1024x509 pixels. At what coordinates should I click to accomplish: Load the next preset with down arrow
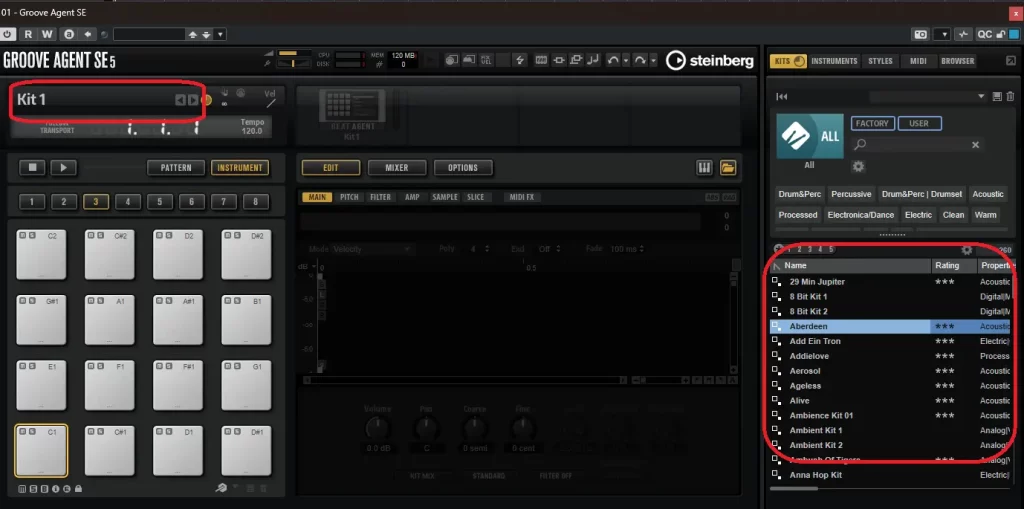(x=206, y=35)
